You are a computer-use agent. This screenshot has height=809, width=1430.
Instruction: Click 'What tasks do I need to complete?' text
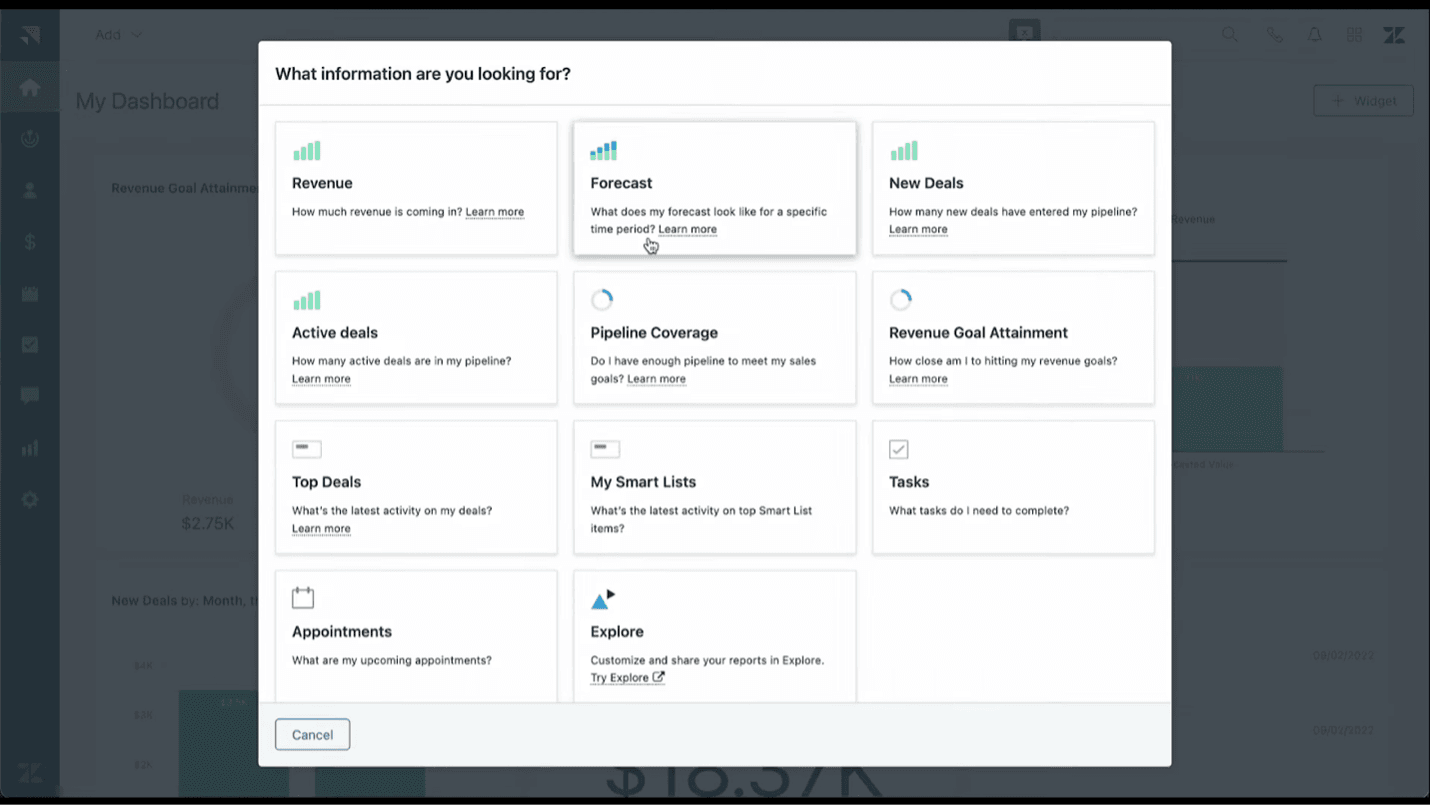tap(979, 511)
